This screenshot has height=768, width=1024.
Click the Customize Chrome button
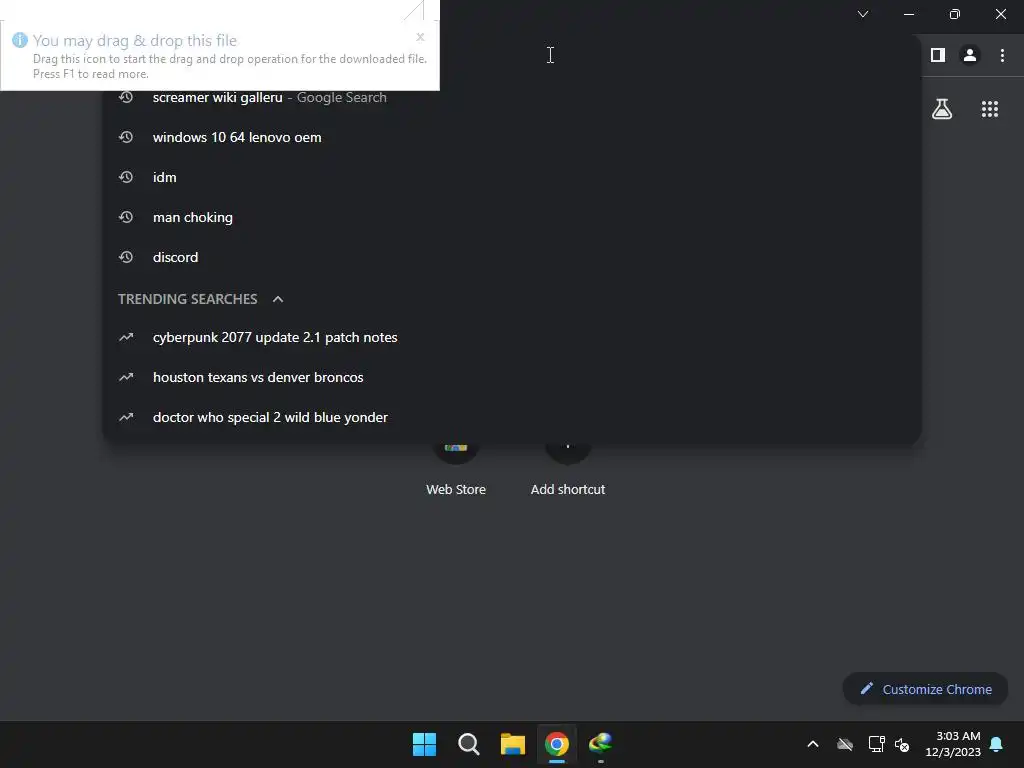tap(925, 689)
